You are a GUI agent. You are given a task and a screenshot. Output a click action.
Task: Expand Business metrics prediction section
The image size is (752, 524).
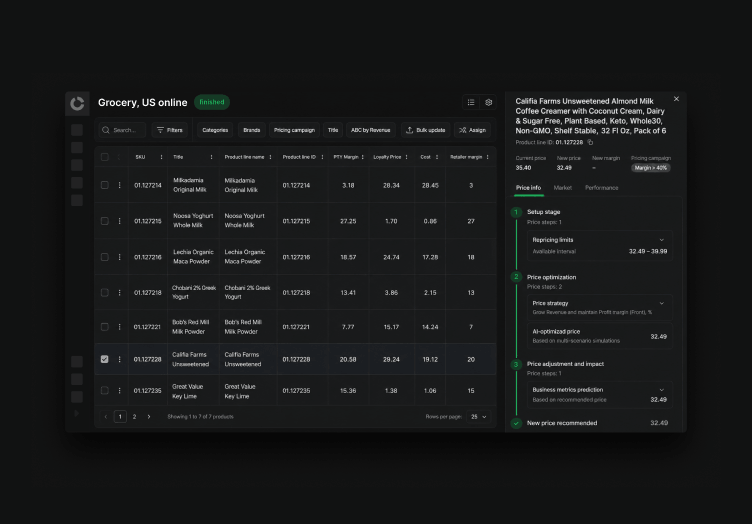(661, 390)
